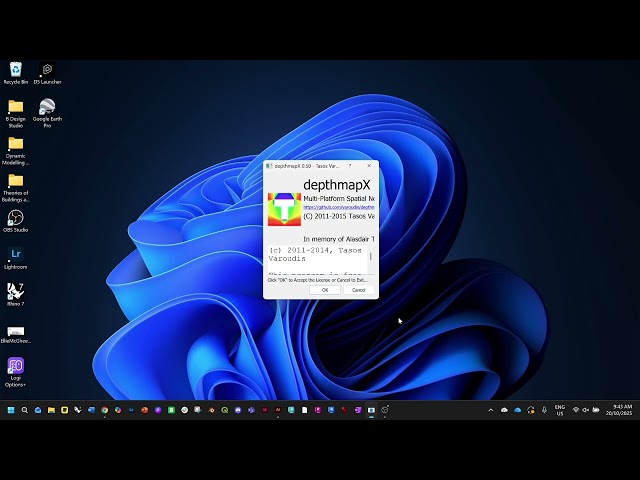Open Discord from the taskbar
Screen dimensions: 640x480
[238, 410]
